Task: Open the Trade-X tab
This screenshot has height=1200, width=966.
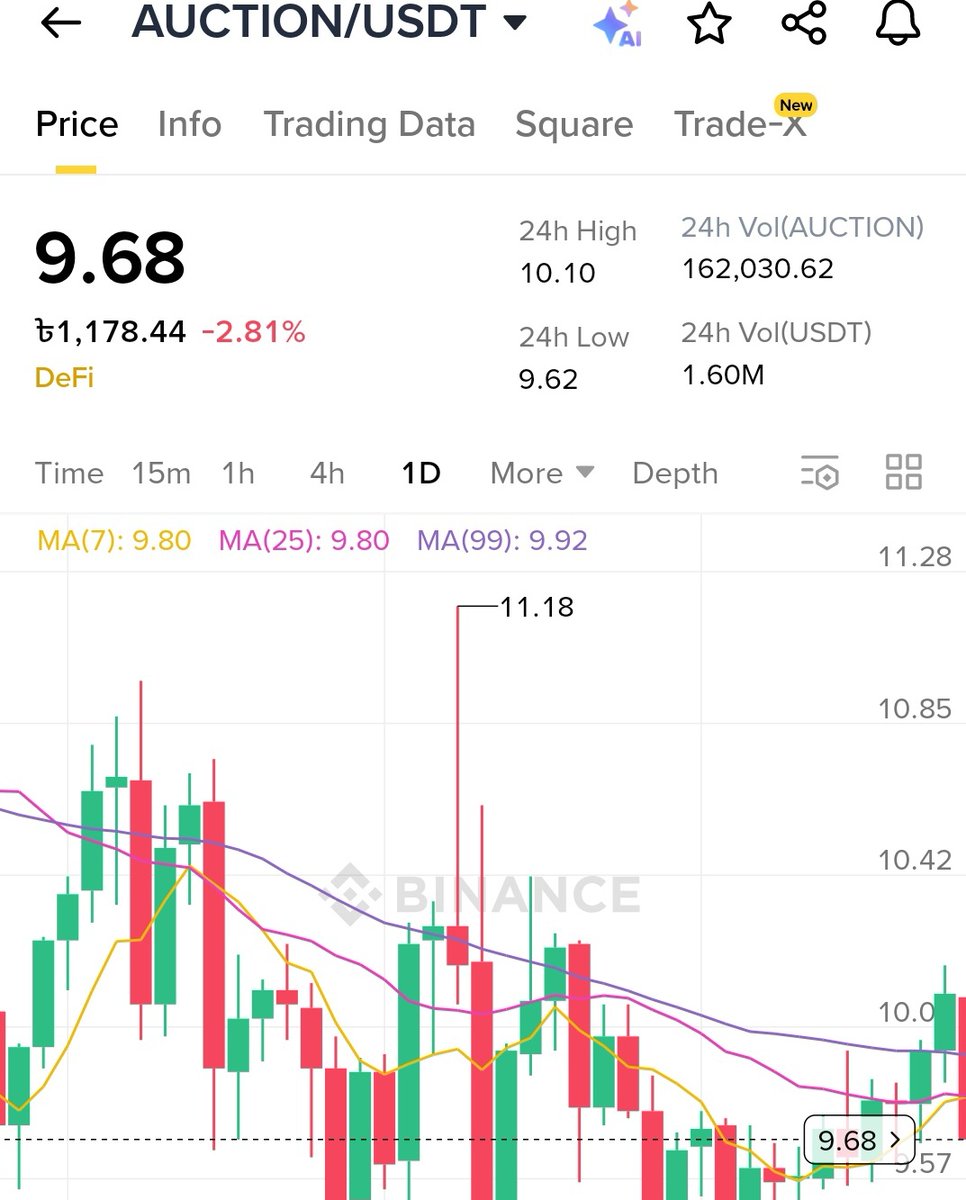Action: (740, 124)
